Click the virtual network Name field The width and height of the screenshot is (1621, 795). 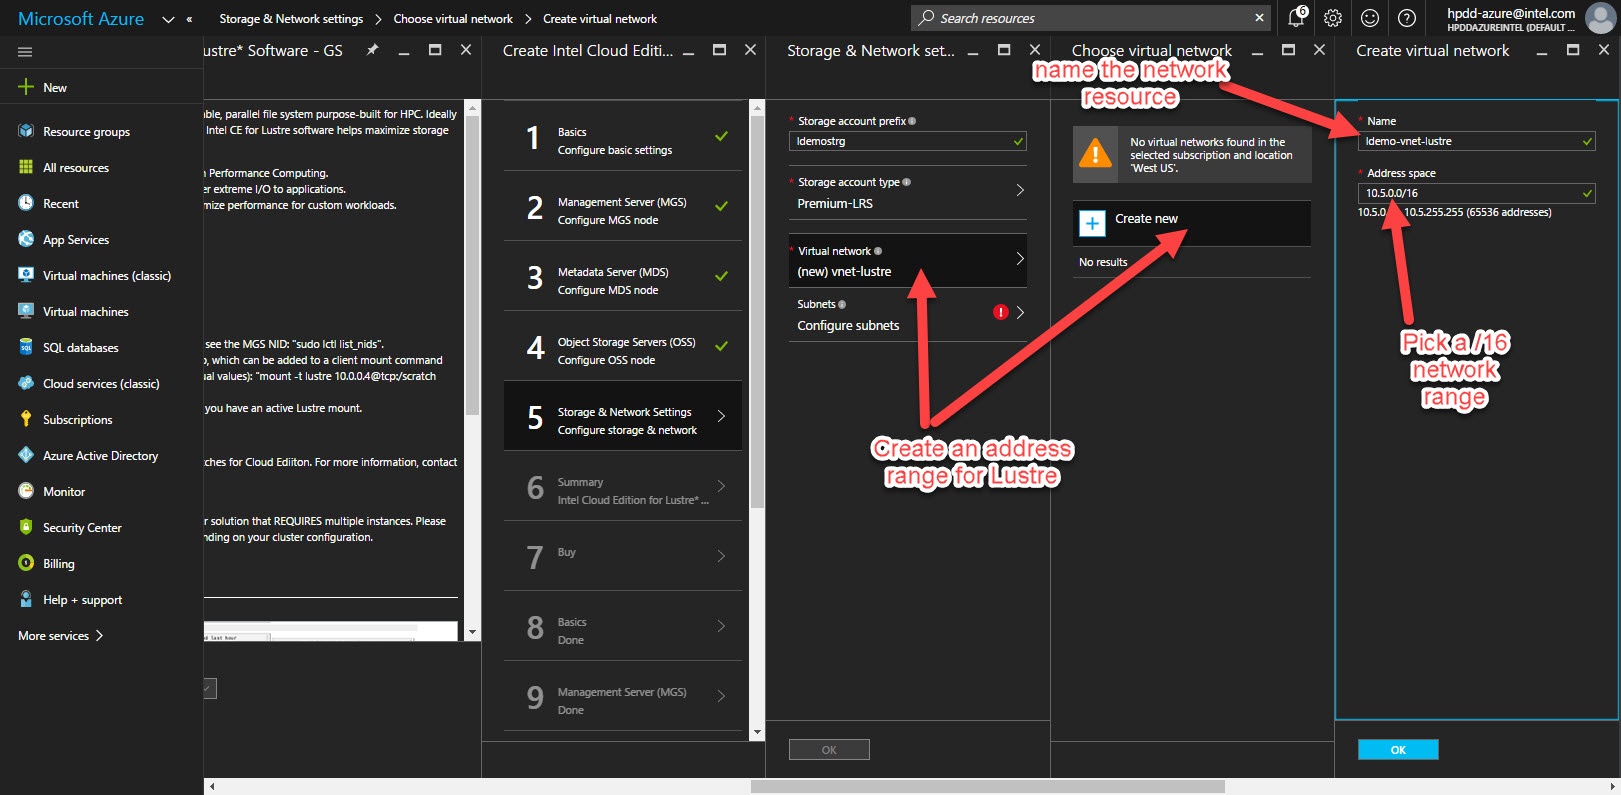(x=1476, y=141)
